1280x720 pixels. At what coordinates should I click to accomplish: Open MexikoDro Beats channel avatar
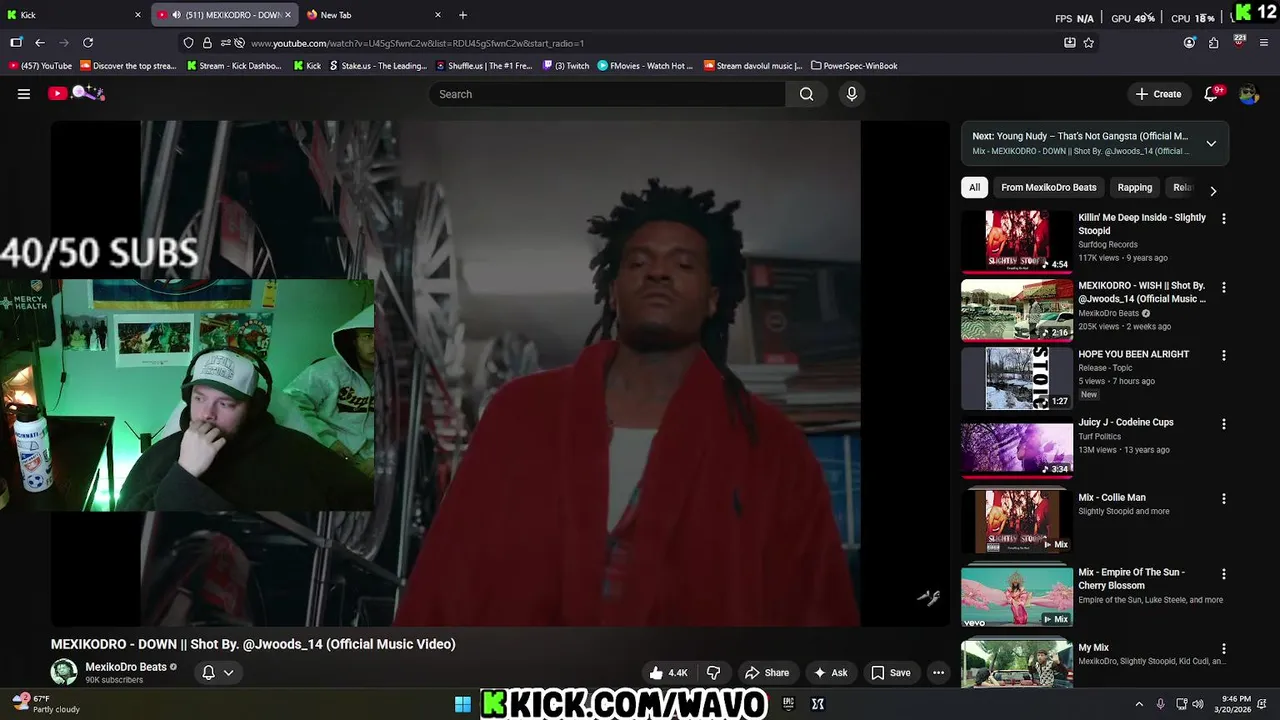[64, 672]
